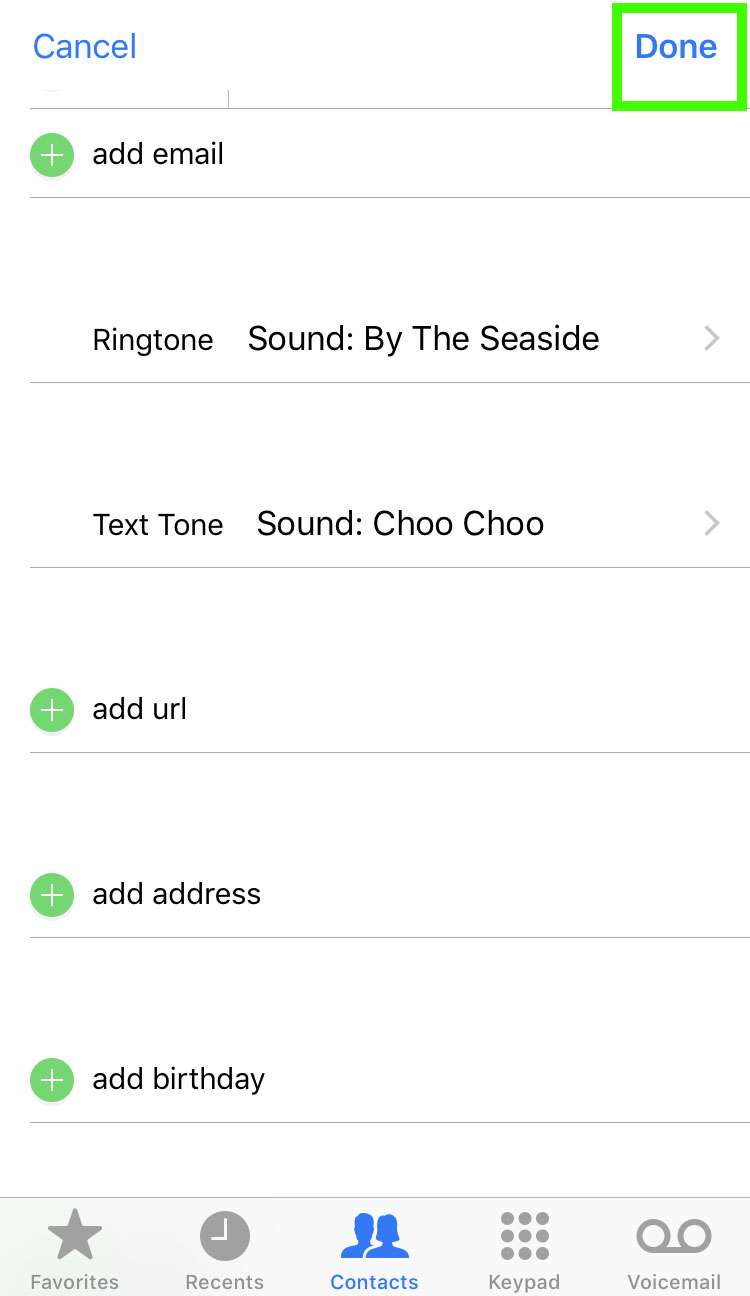Screen dimensions: 750x1296
Task: Expand Text Tone chevron arrow
Action: click(x=712, y=523)
